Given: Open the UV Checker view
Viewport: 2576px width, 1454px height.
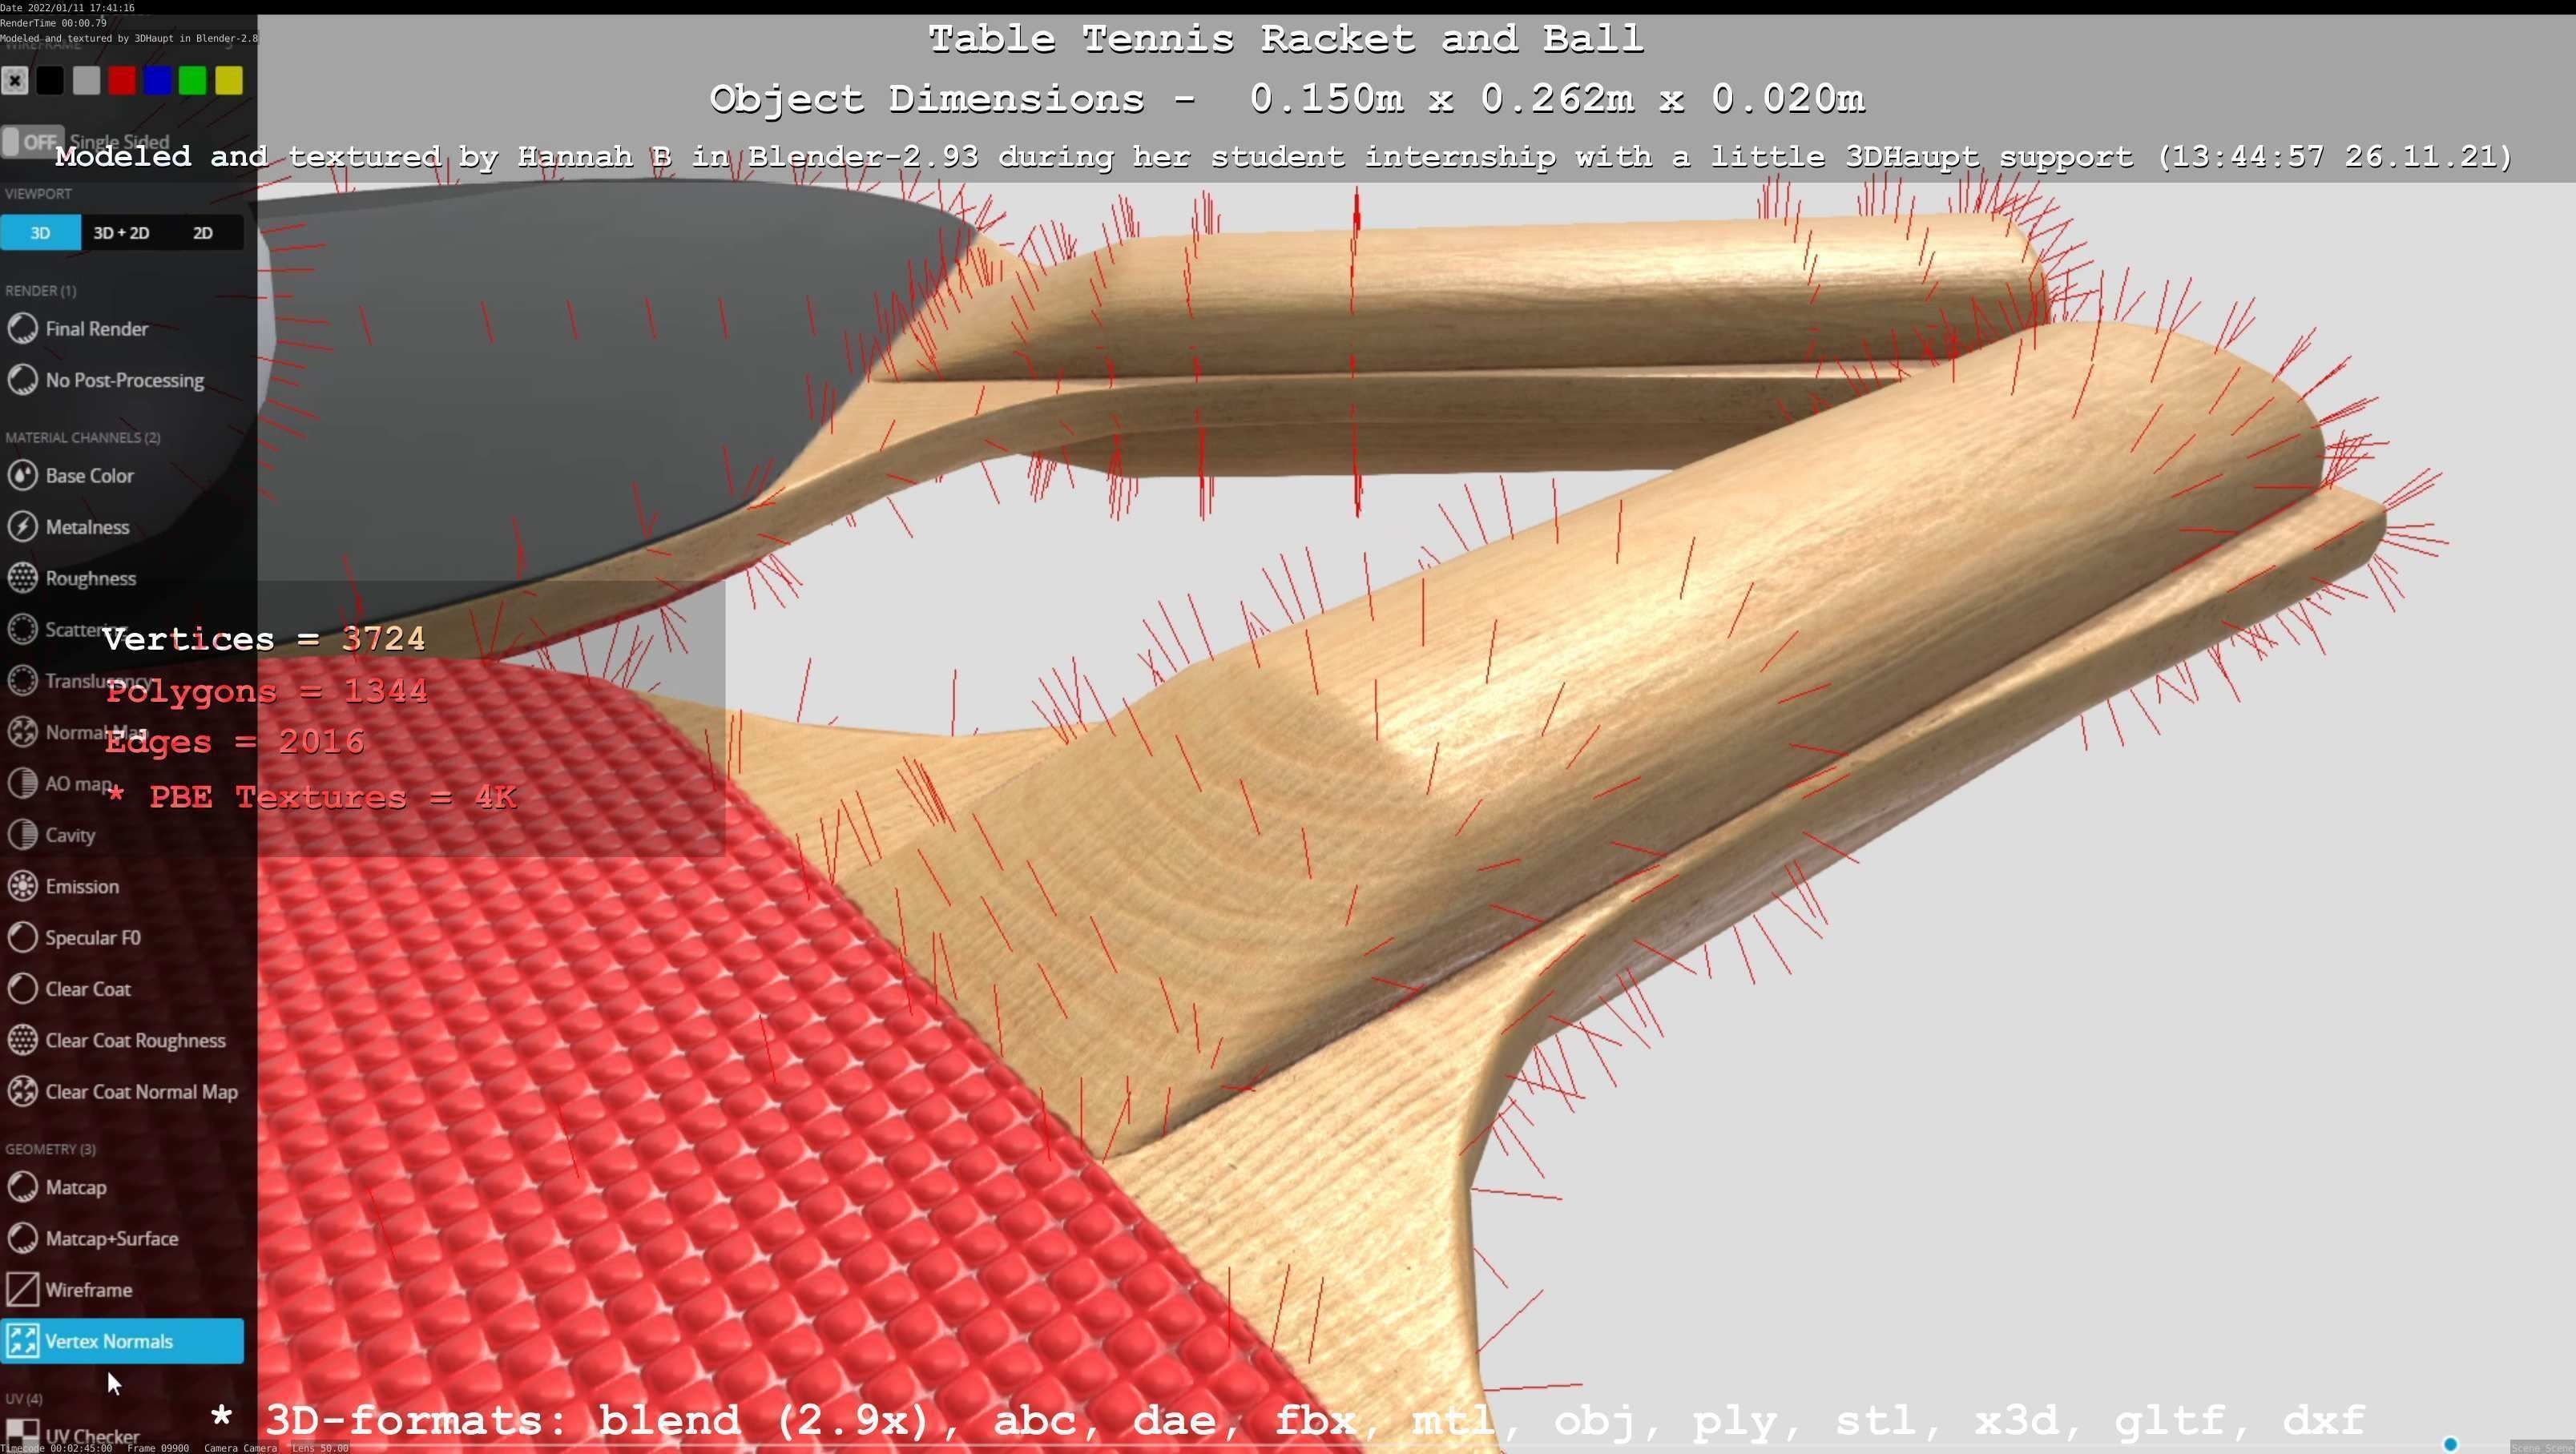Looking at the screenshot, I should [x=72, y=1437].
